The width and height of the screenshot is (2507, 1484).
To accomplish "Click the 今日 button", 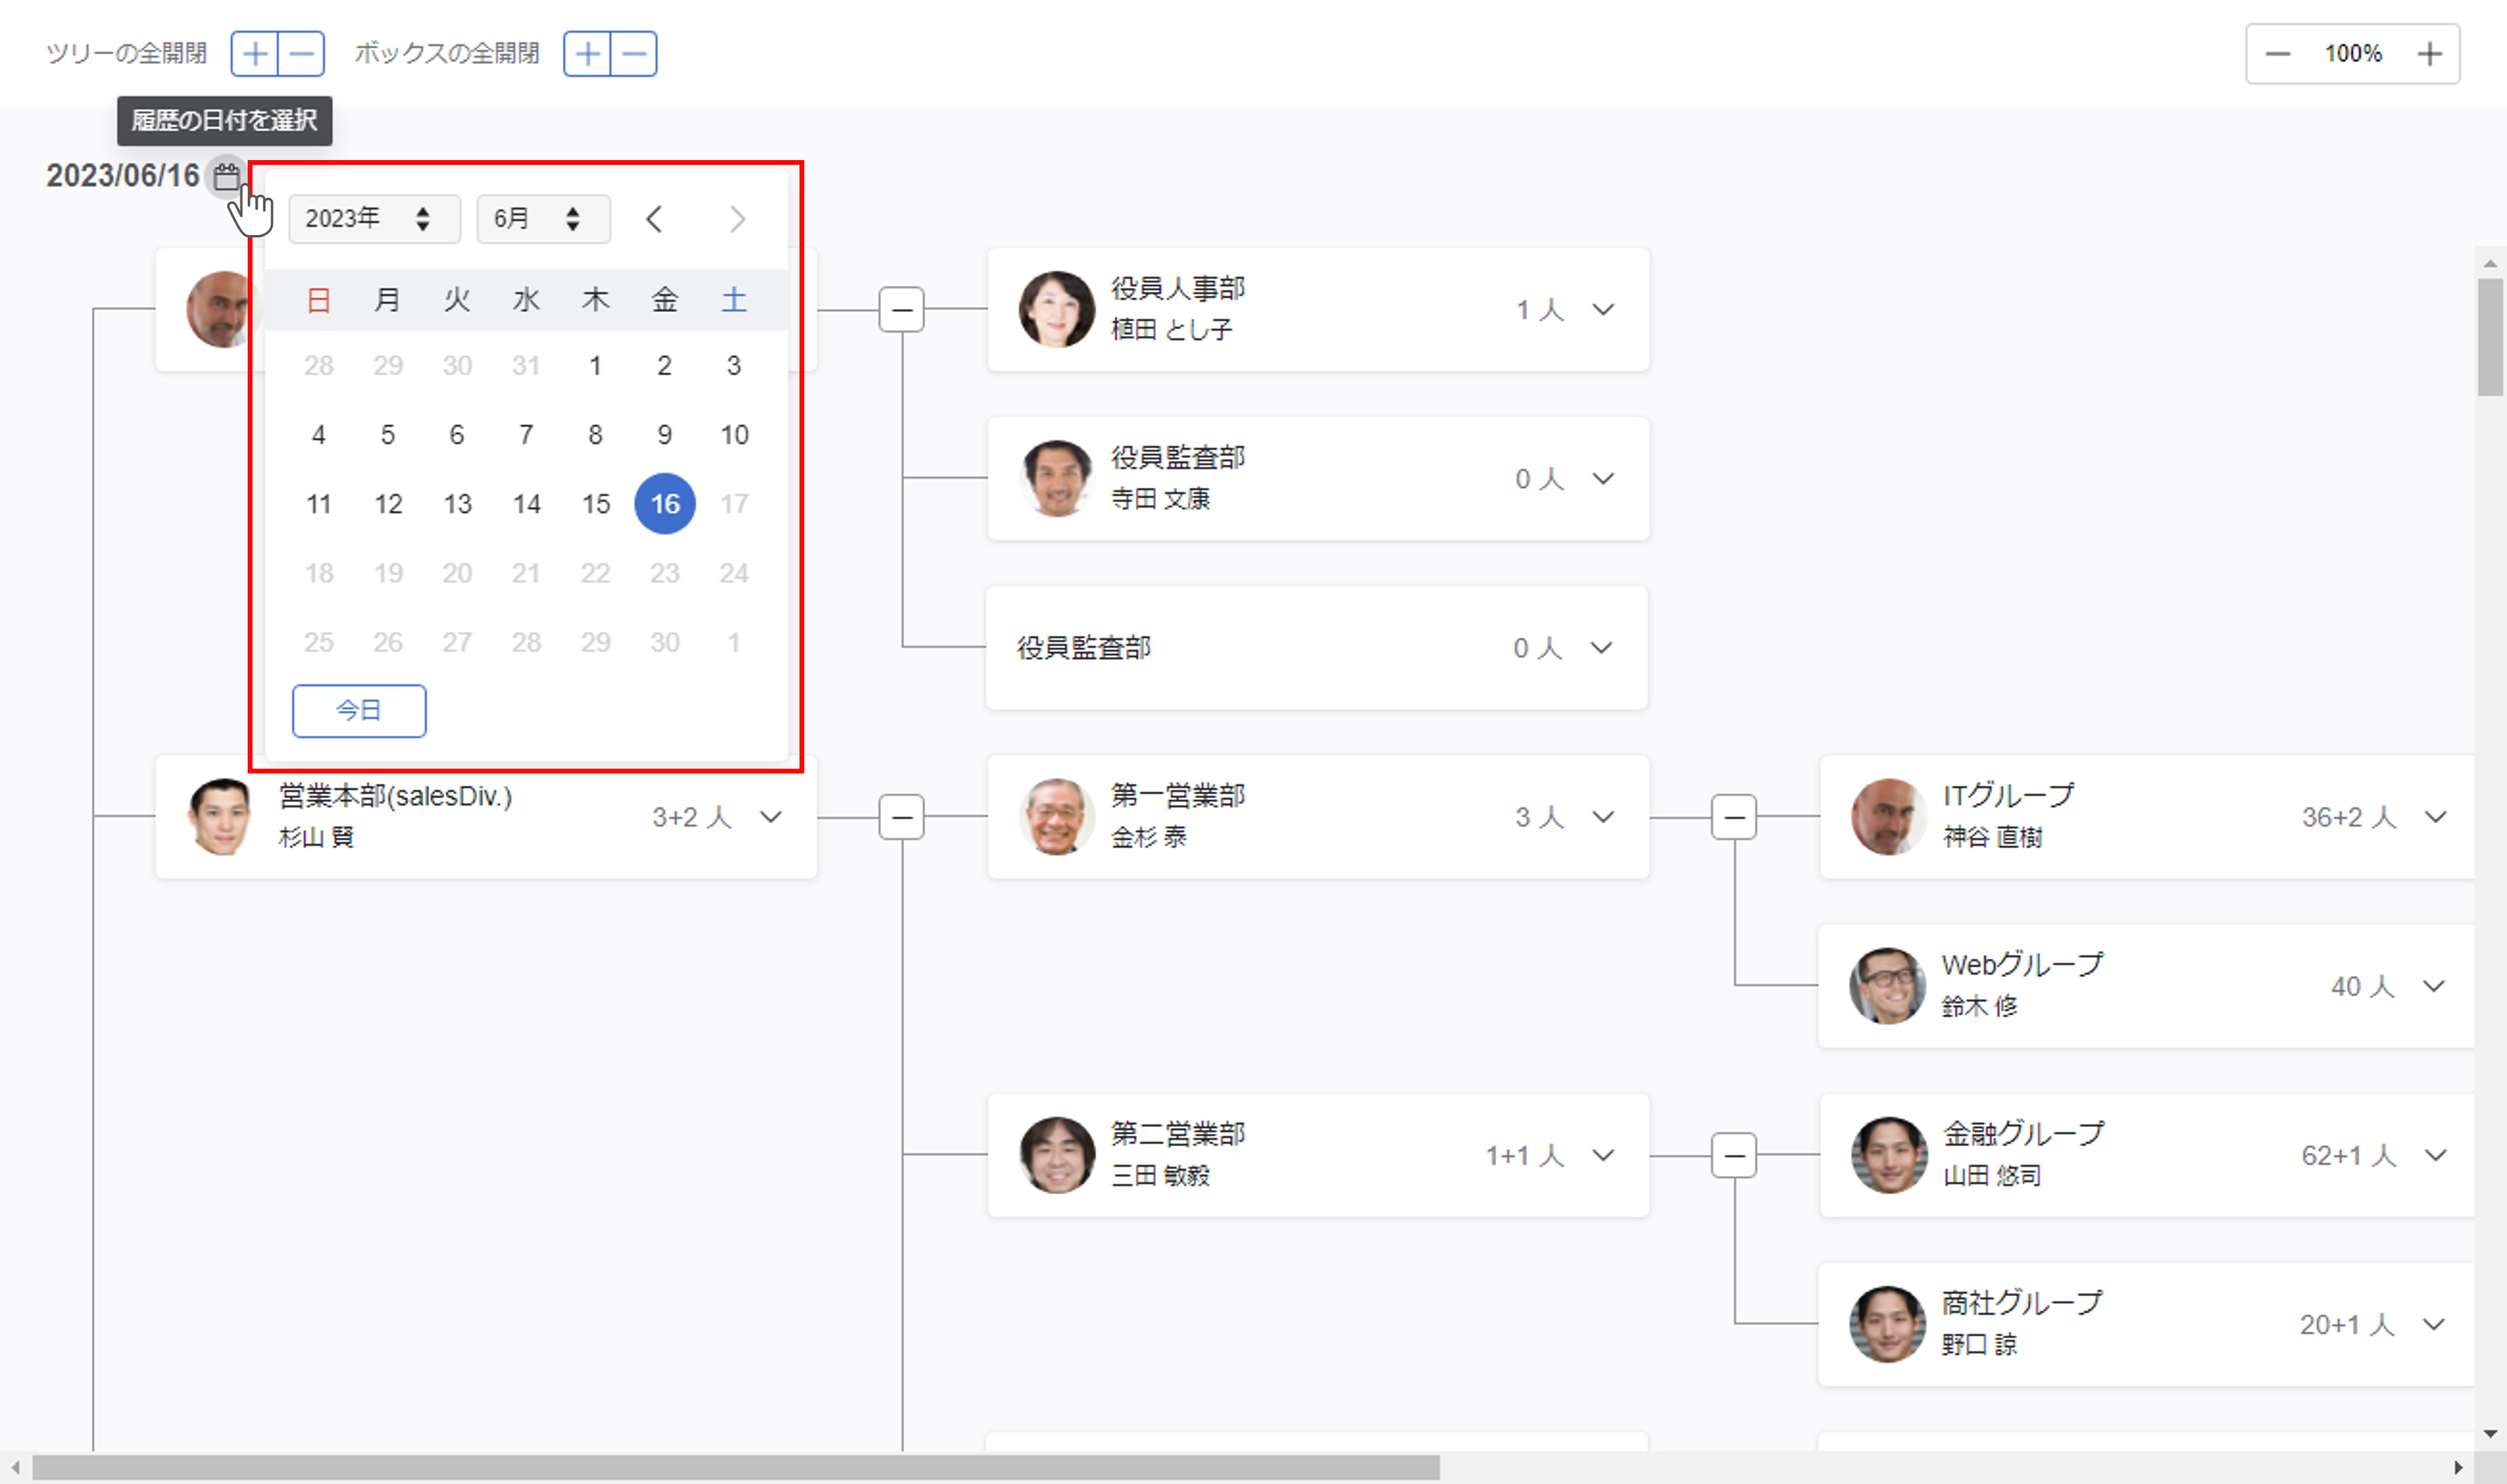I will tap(359, 711).
